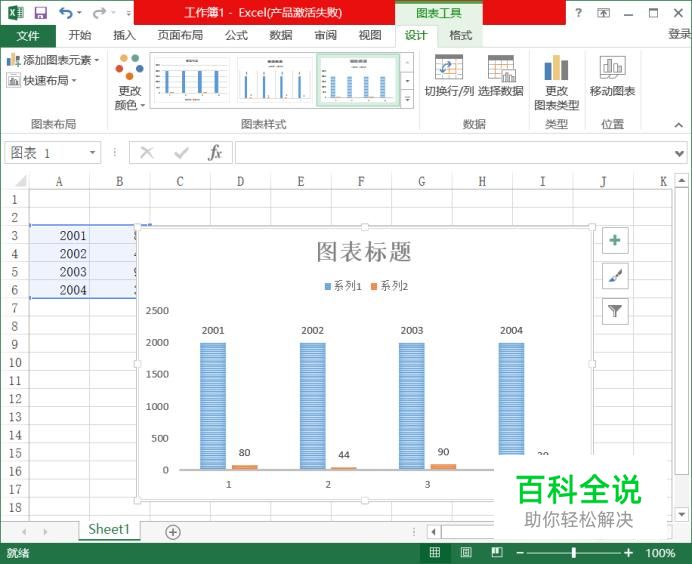
Task: Click the Series 2 legend entry
Action: click(x=390, y=286)
